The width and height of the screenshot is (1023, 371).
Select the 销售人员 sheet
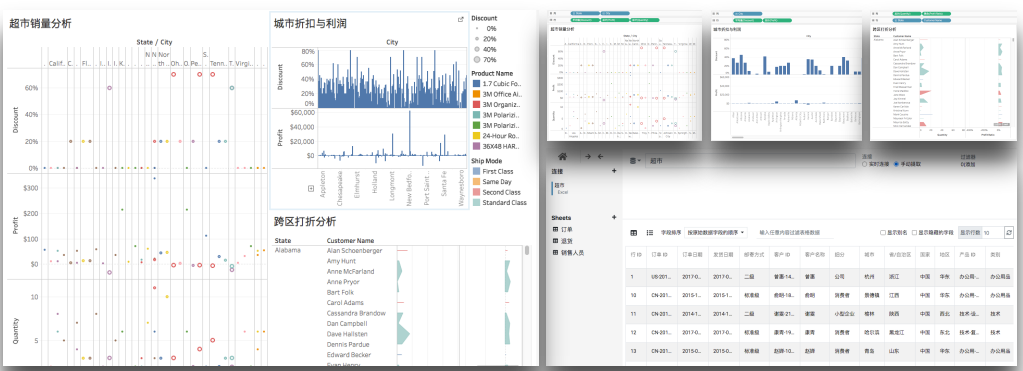[572, 252]
